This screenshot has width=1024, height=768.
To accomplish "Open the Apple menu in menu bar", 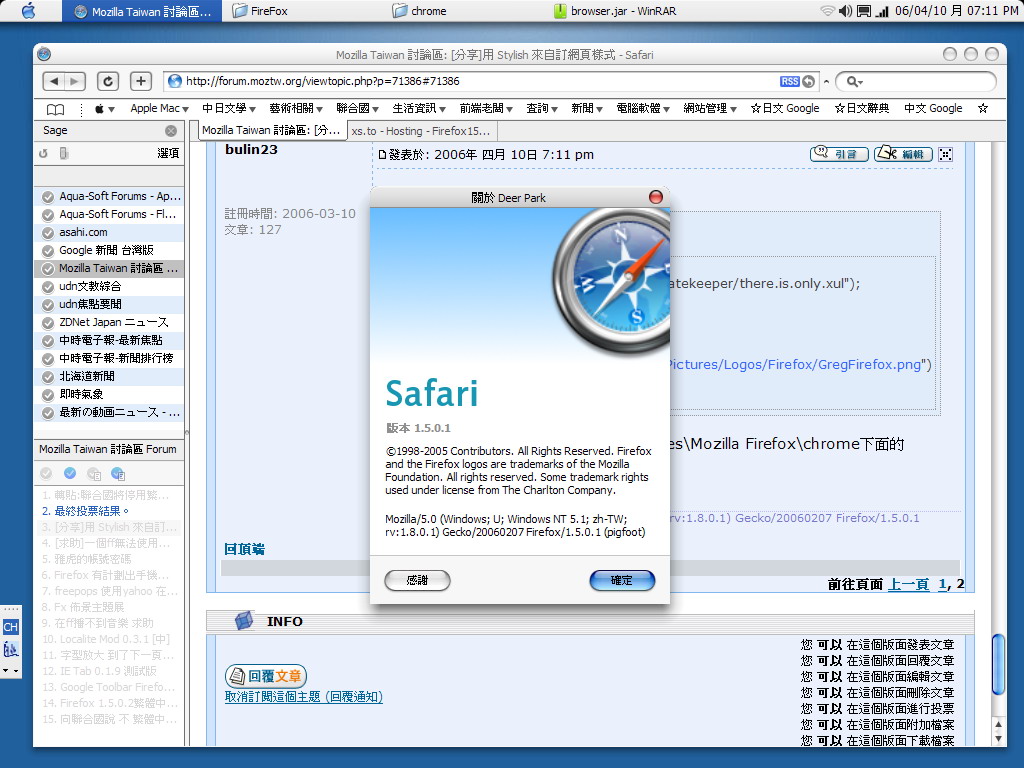I will coord(27,11).
